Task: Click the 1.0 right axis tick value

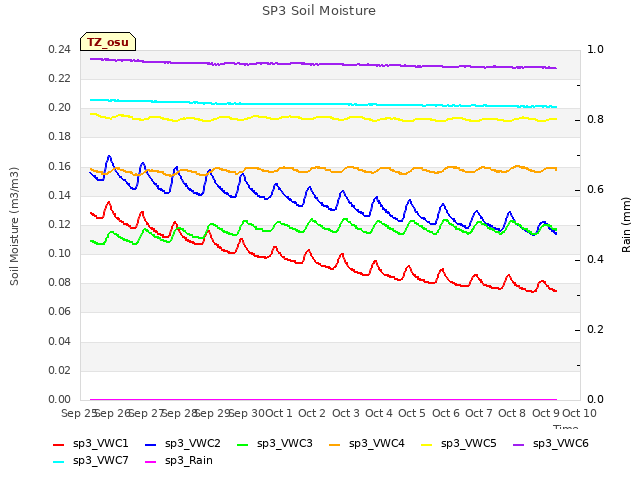Action: pyautogui.click(x=595, y=49)
